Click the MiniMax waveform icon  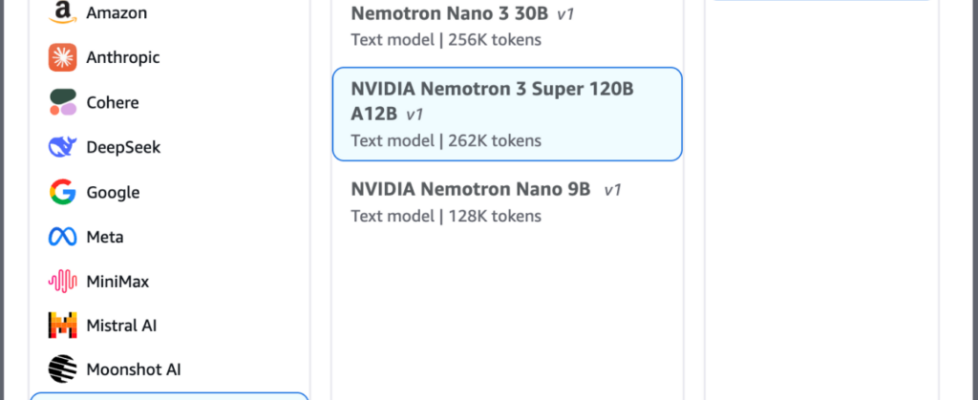tap(62, 281)
